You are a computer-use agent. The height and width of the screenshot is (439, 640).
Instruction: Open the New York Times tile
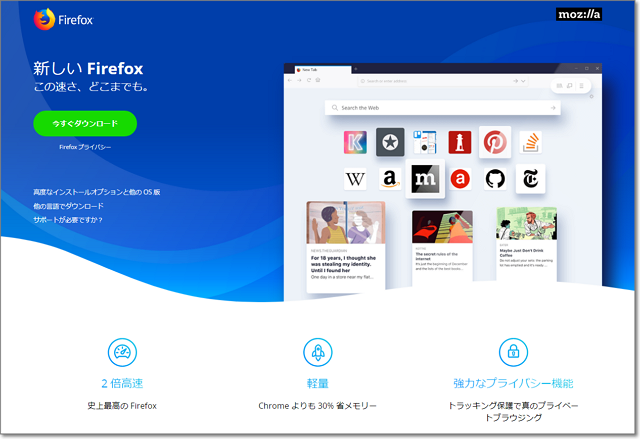coord(529,179)
